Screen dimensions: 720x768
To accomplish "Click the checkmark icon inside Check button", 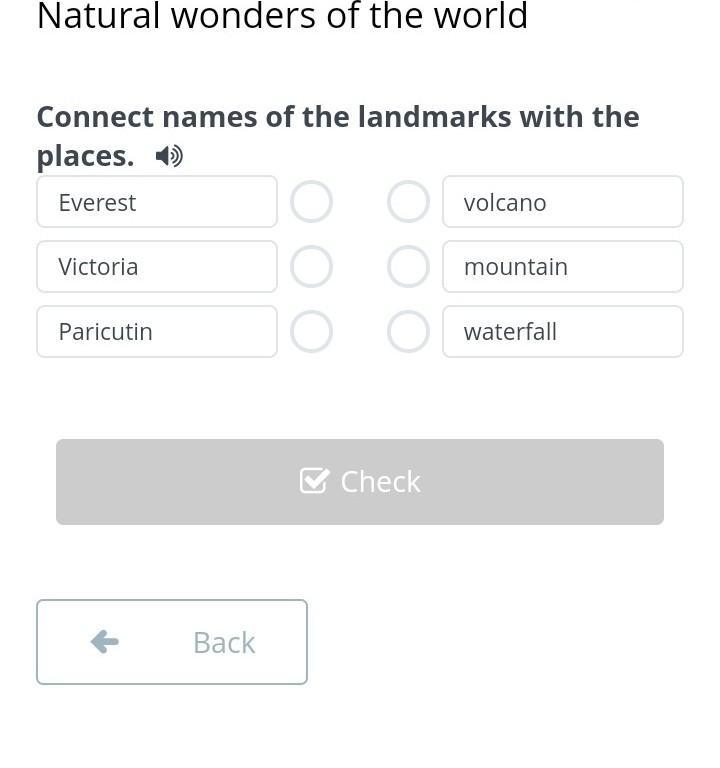I will pos(314,481).
